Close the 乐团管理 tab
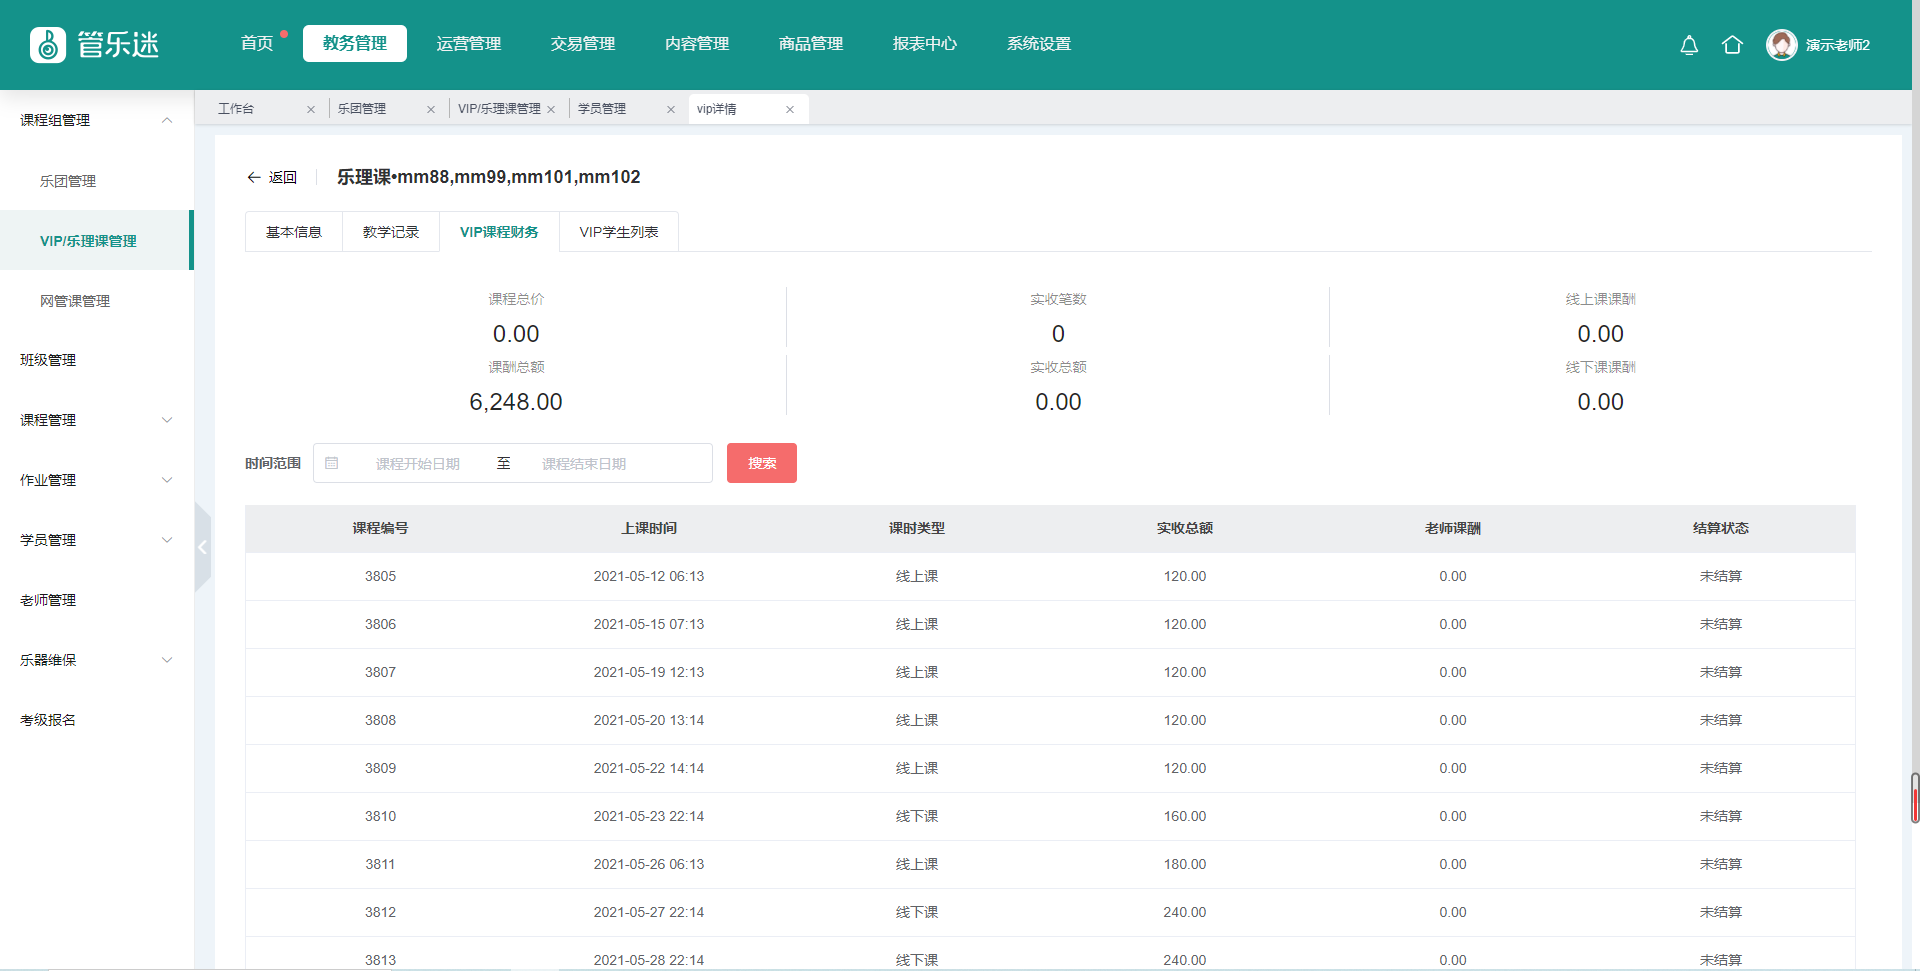Viewport: 1920px width, 971px height. click(x=431, y=110)
